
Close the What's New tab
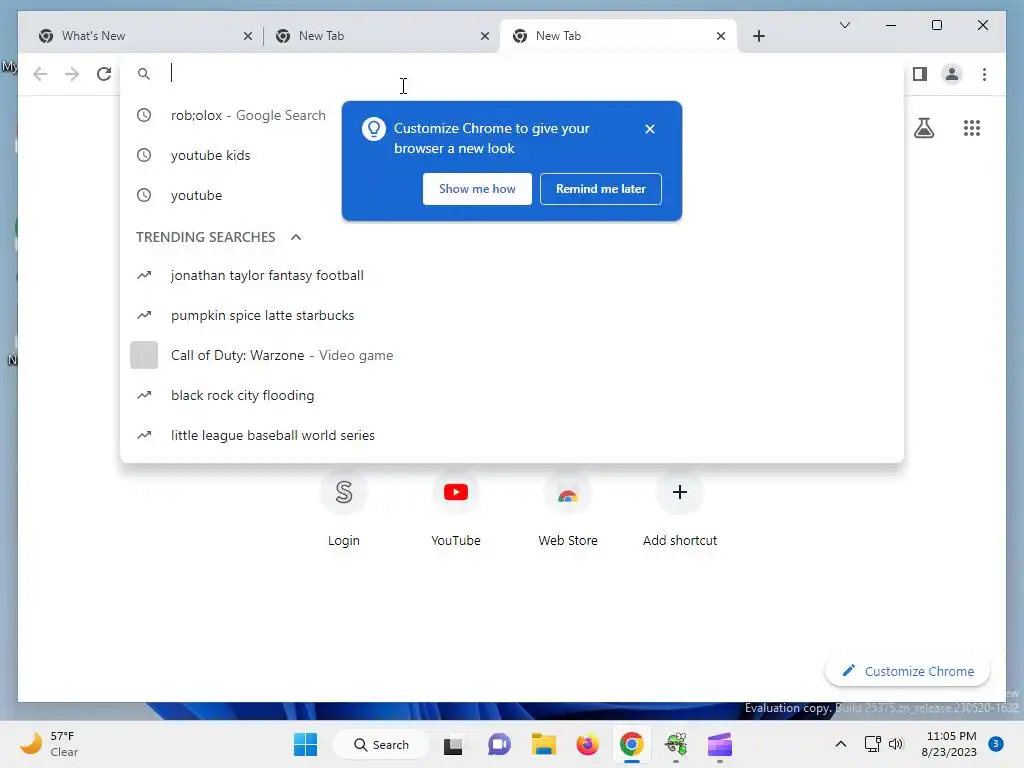(248, 36)
